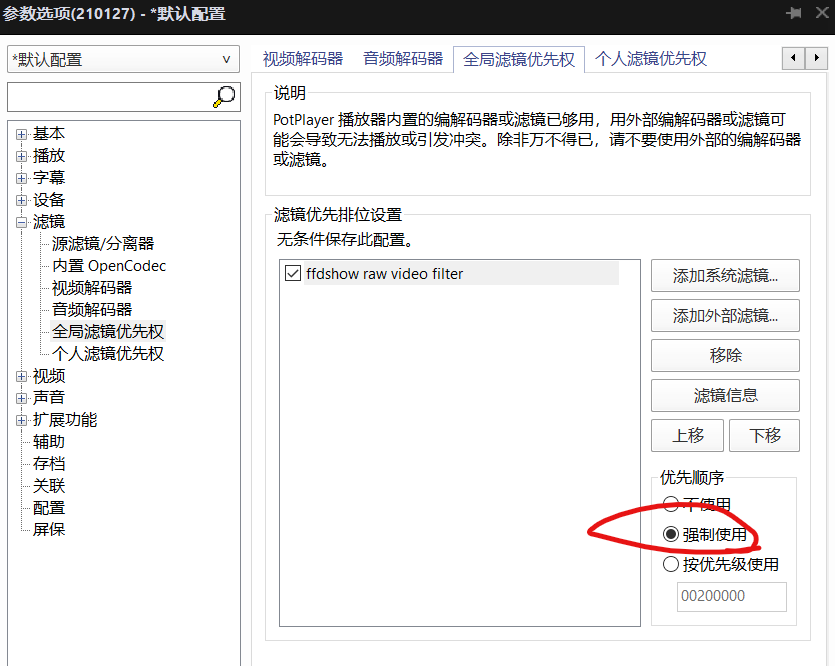Uncheck ffdshow raw video filter checkbox

click(292, 273)
